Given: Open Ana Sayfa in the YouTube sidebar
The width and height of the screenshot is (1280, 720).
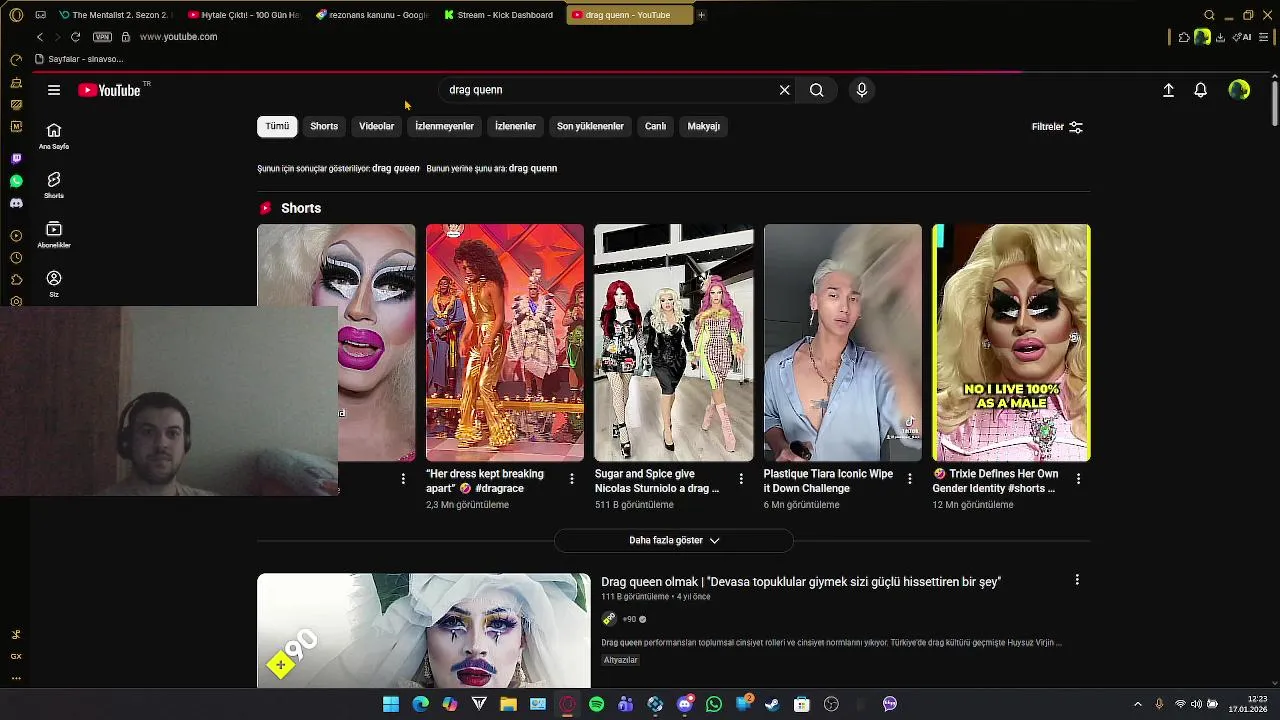Looking at the screenshot, I should pos(54,136).
